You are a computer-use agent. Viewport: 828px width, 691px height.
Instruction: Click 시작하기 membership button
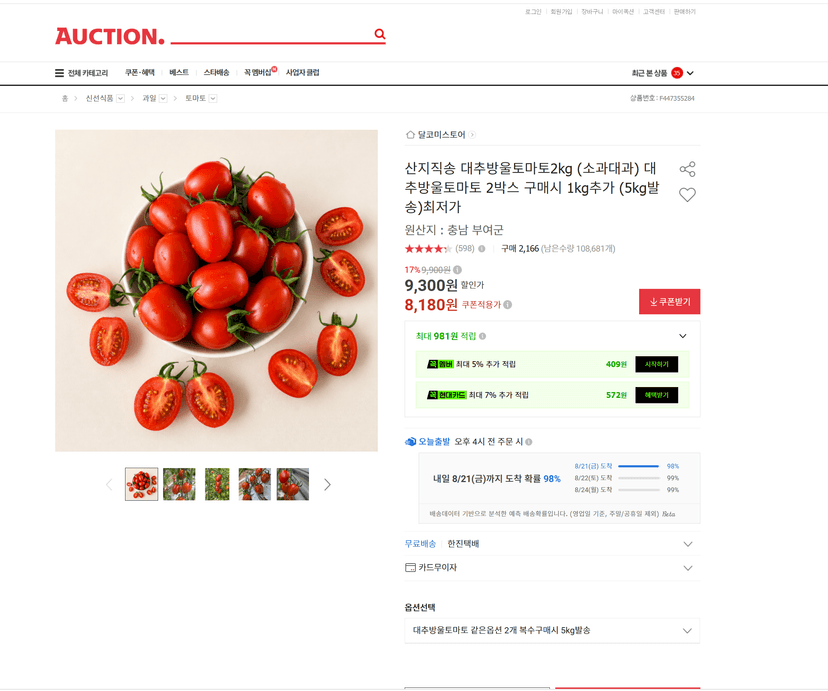656,364
